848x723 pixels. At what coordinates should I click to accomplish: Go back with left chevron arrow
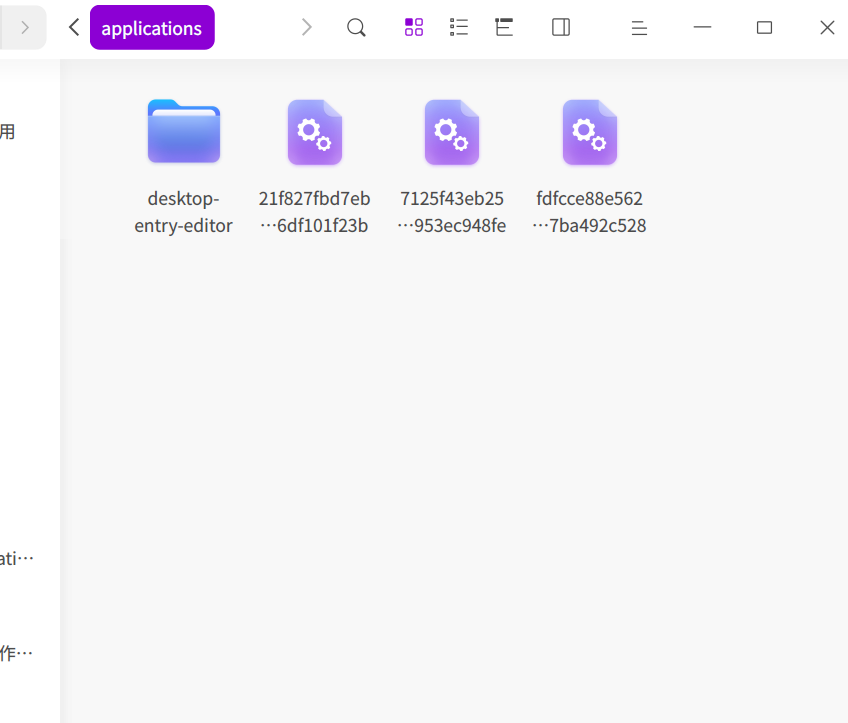click(x=74, y=27)
